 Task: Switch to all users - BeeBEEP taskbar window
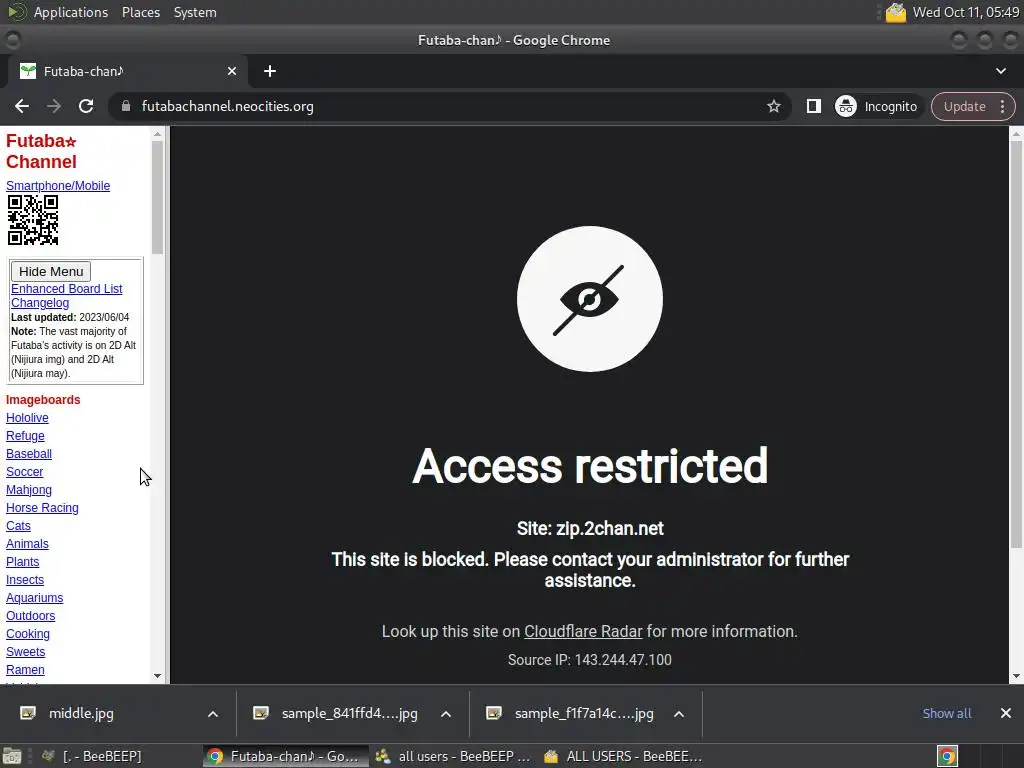[x=452, y=756]
